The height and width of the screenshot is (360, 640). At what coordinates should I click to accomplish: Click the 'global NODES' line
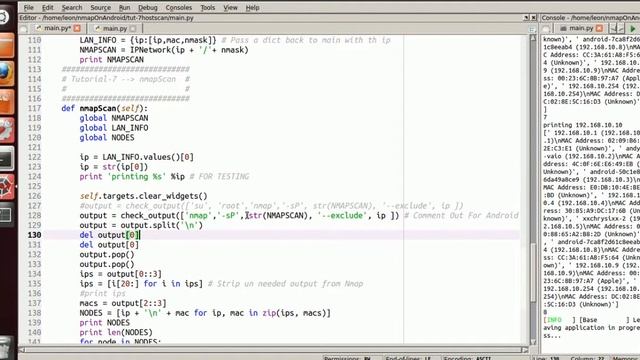[x=107, y=138]
